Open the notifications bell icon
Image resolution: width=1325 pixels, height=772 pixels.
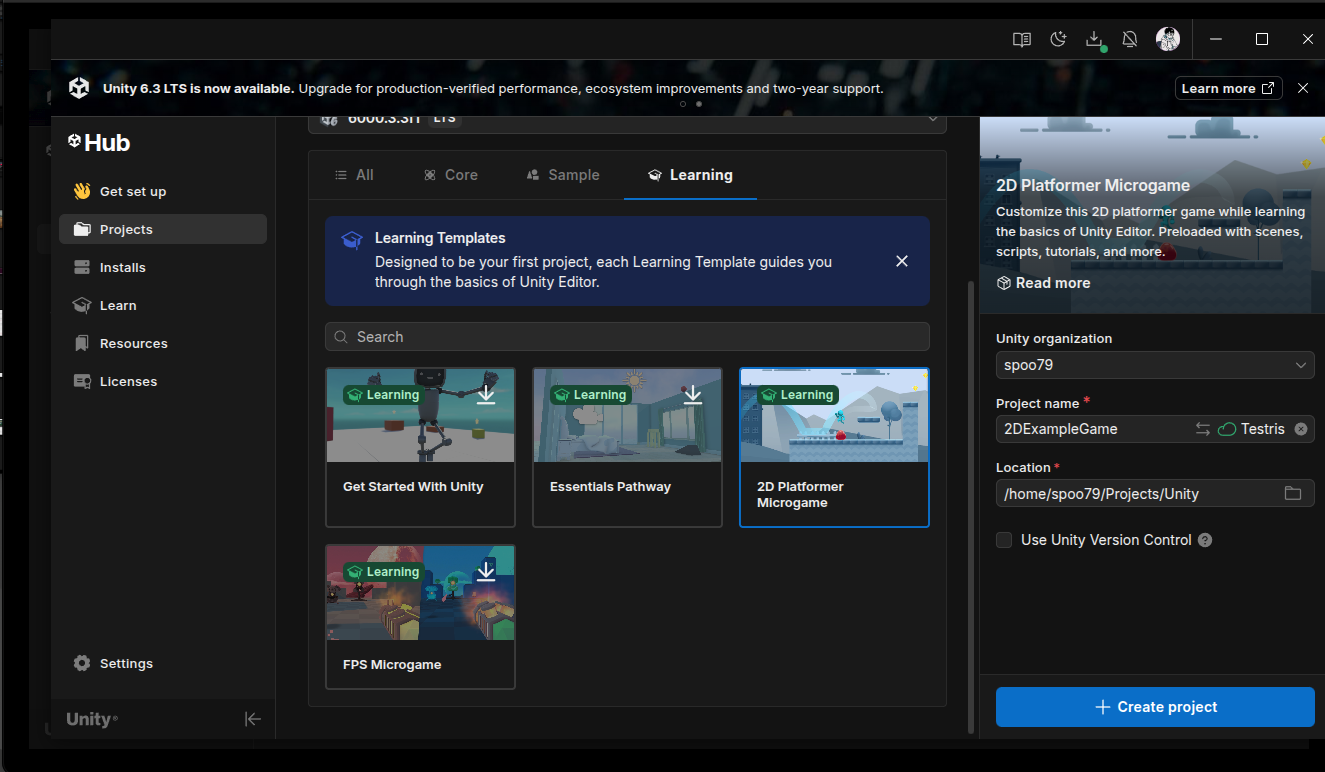click(1130, 39)
